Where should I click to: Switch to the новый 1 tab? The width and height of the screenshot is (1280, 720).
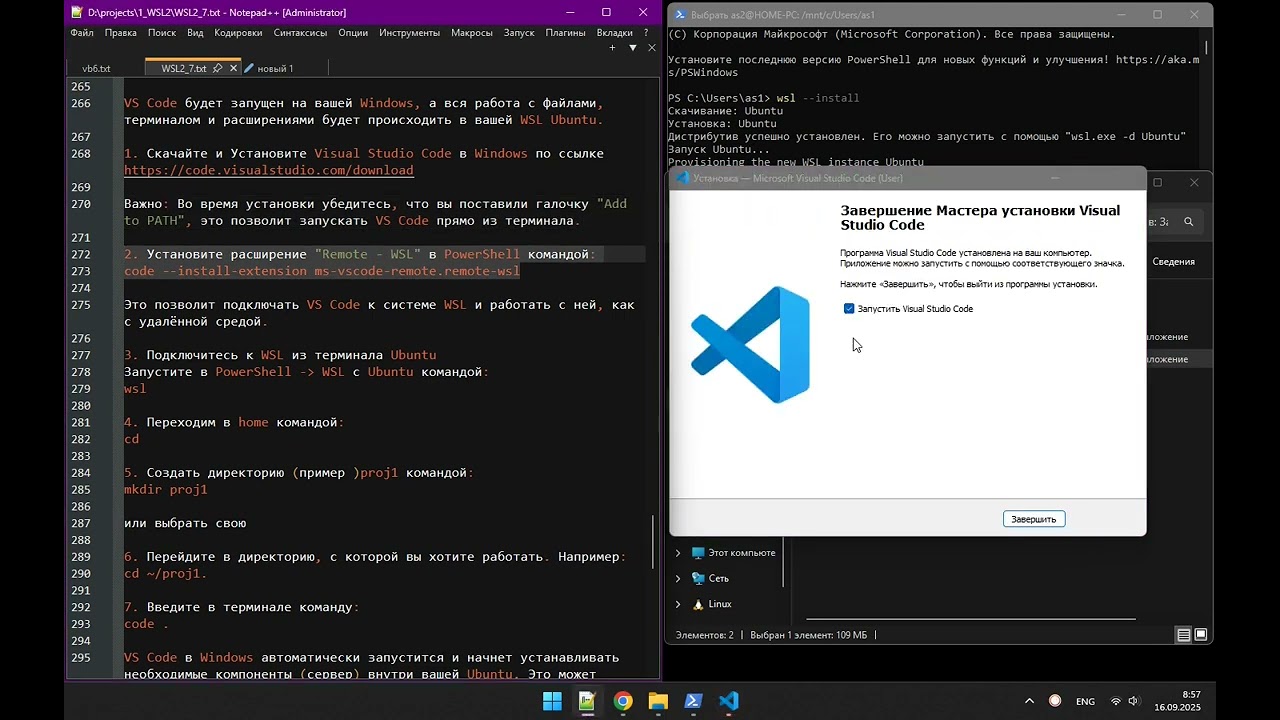click(x=276, y=69)
